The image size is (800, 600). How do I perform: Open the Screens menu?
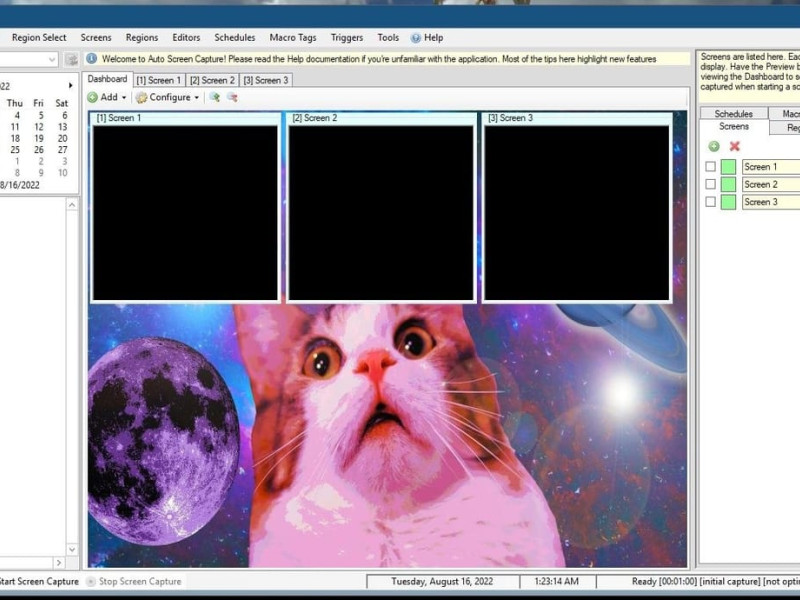[96, 38]
